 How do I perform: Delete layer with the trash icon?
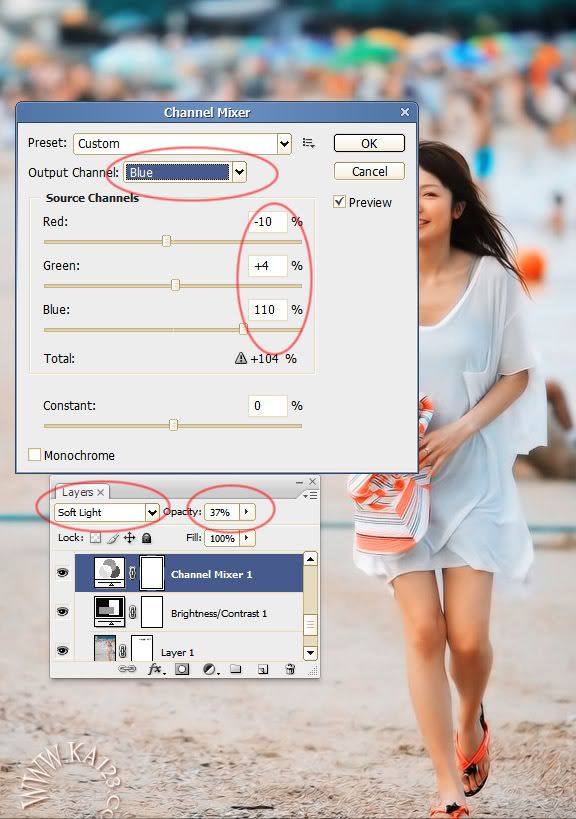click(x=290, y=669)
